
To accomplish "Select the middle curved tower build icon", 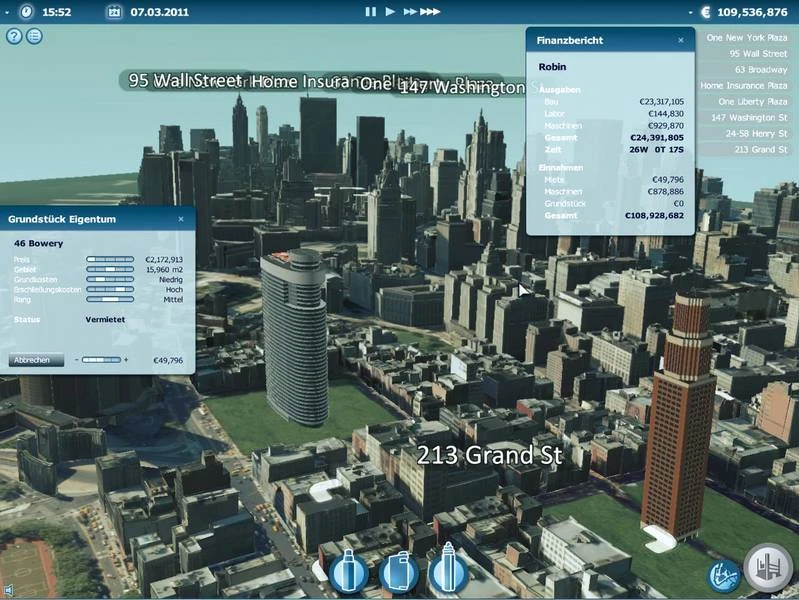I will point(399,572).
